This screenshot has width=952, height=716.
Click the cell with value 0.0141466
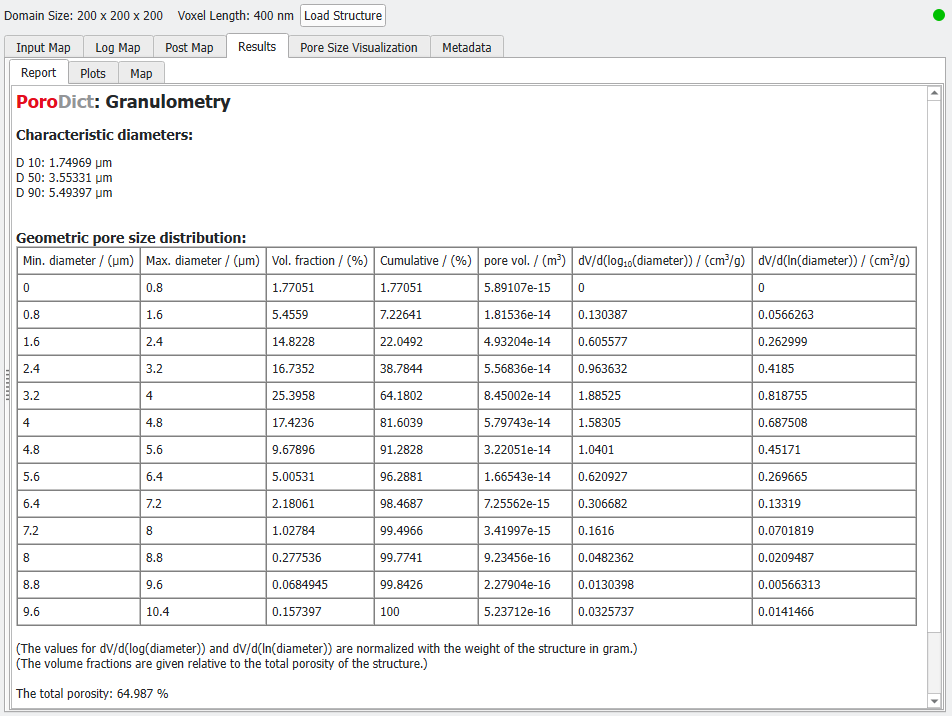tap(834, 612)
